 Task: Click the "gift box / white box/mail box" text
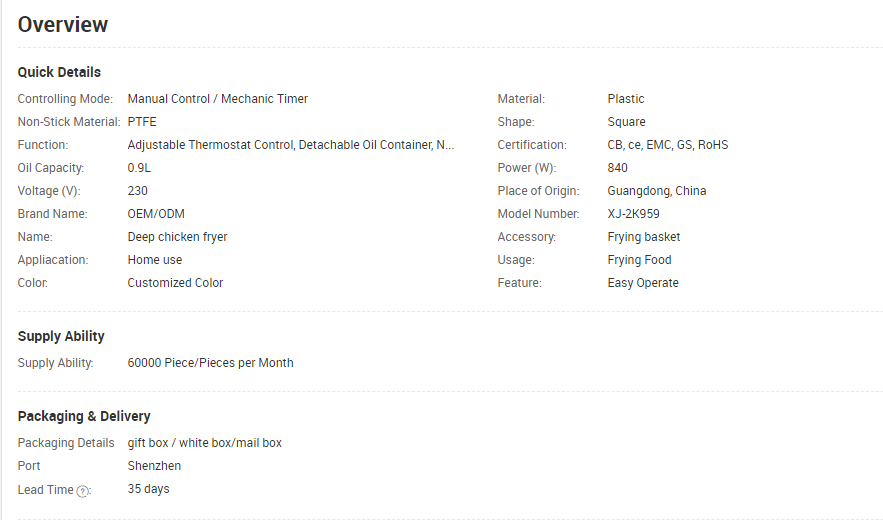(204, 443)
